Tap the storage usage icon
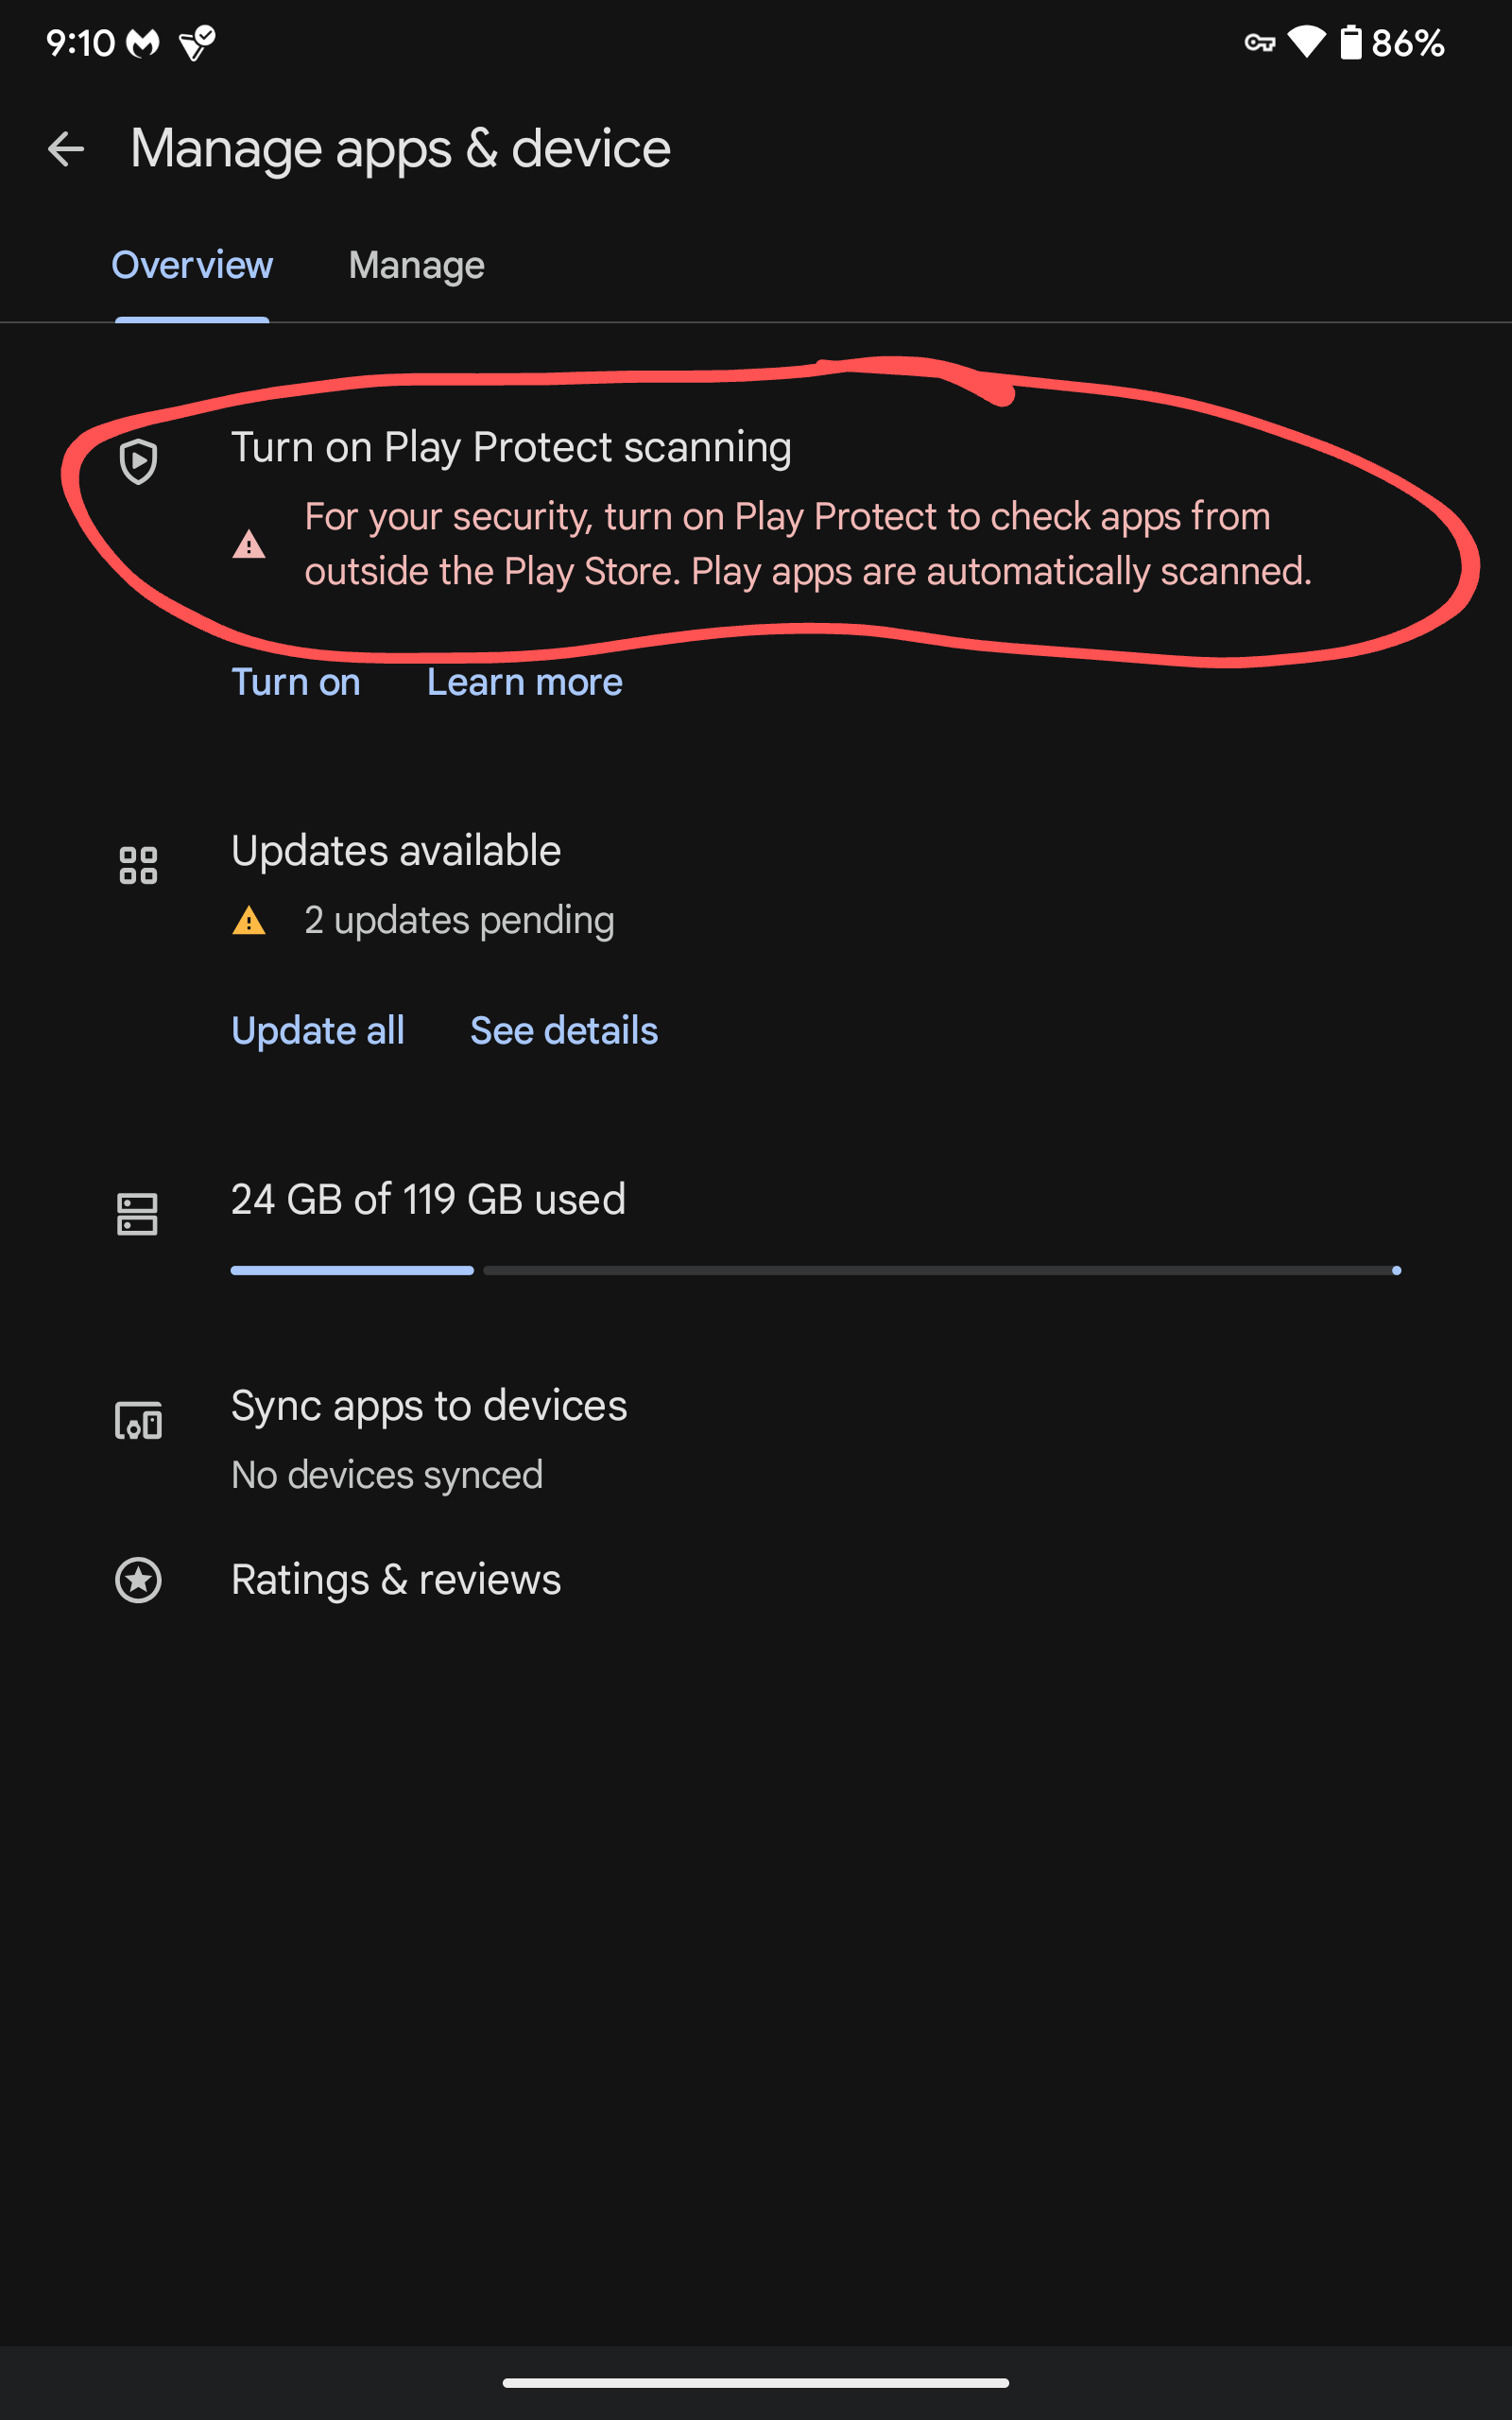The height and width of the screenshot is (2420, 1512). click(x=138, y=1214)
